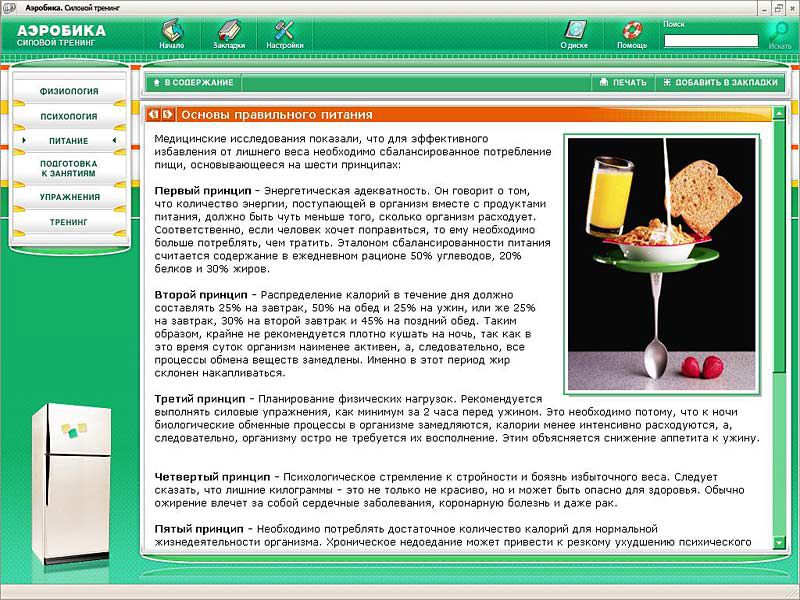Screen dimensions: 800x600
Task: Go to previous page with left arrow
Action: point(154,115)
